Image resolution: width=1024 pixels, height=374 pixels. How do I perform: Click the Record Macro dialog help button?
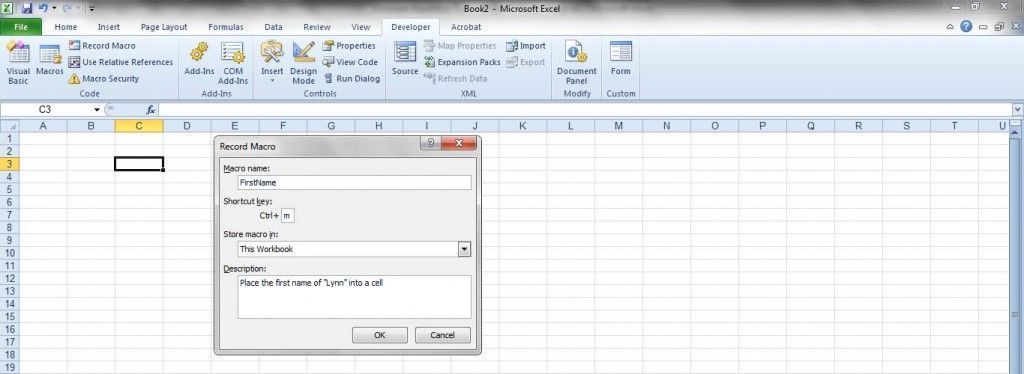coord(430,144)
